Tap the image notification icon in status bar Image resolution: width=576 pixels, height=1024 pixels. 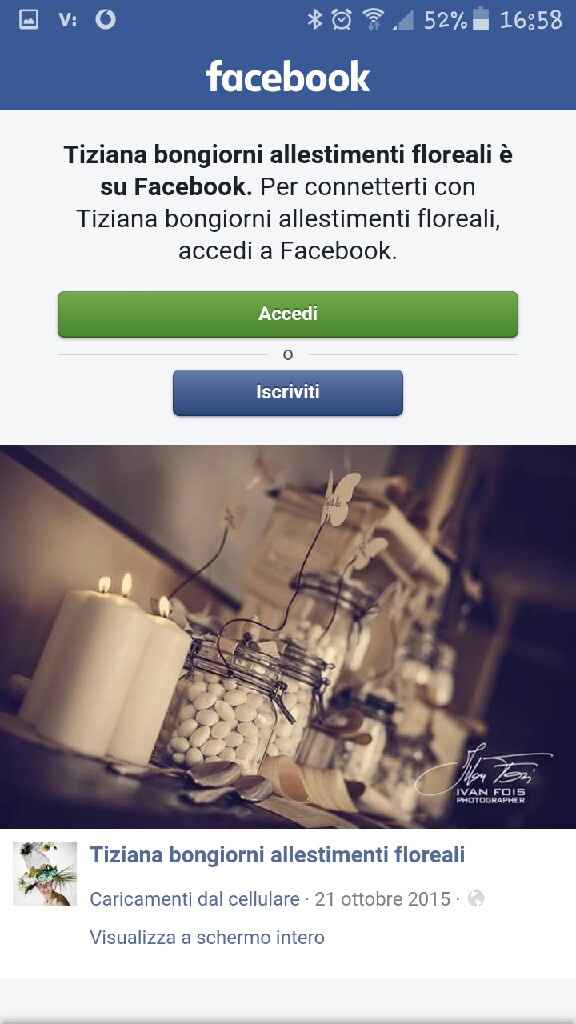click(x=28, y=20)
